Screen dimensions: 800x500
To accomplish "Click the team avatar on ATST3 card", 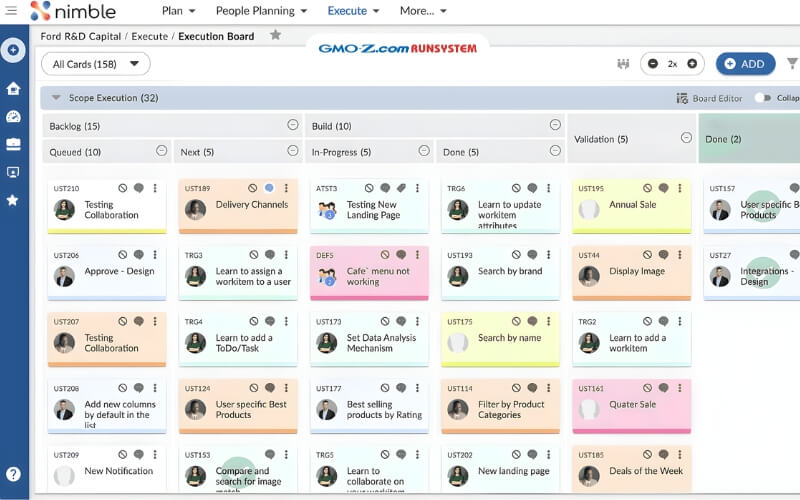I will pos(327,210).
